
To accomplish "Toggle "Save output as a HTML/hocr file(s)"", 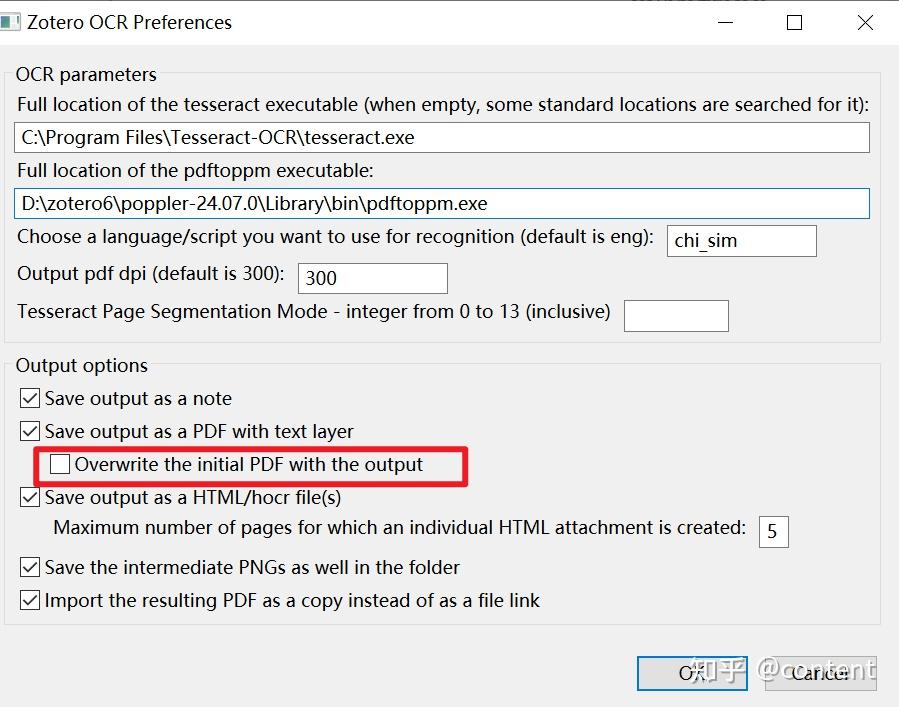I will 29,497.
